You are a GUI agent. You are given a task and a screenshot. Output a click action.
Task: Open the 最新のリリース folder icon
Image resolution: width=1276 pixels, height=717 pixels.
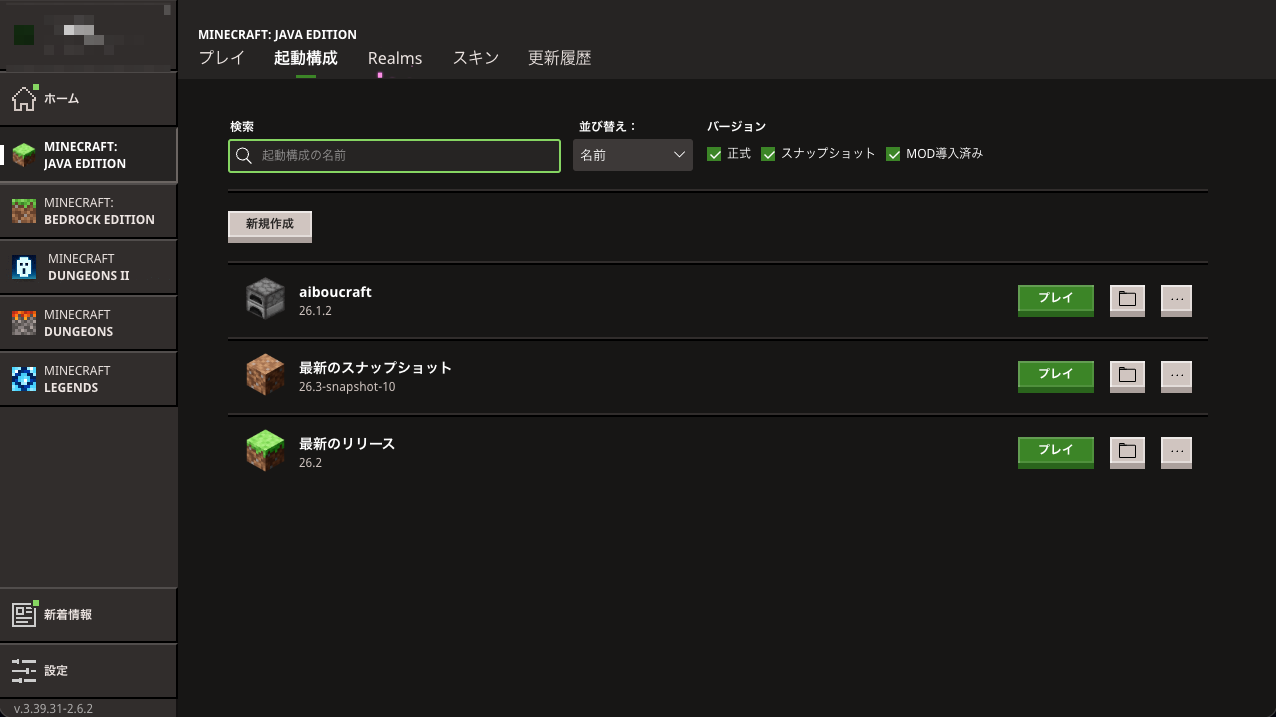pyautogui.click(x=1127, y=451)
